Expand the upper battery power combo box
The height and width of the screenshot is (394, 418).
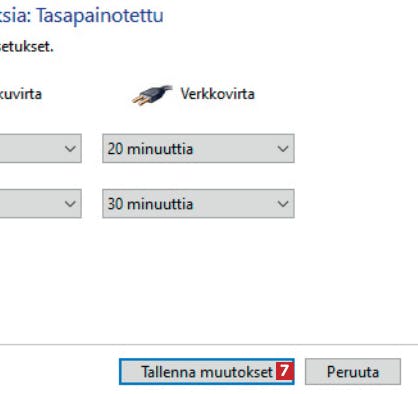(40, 148)
